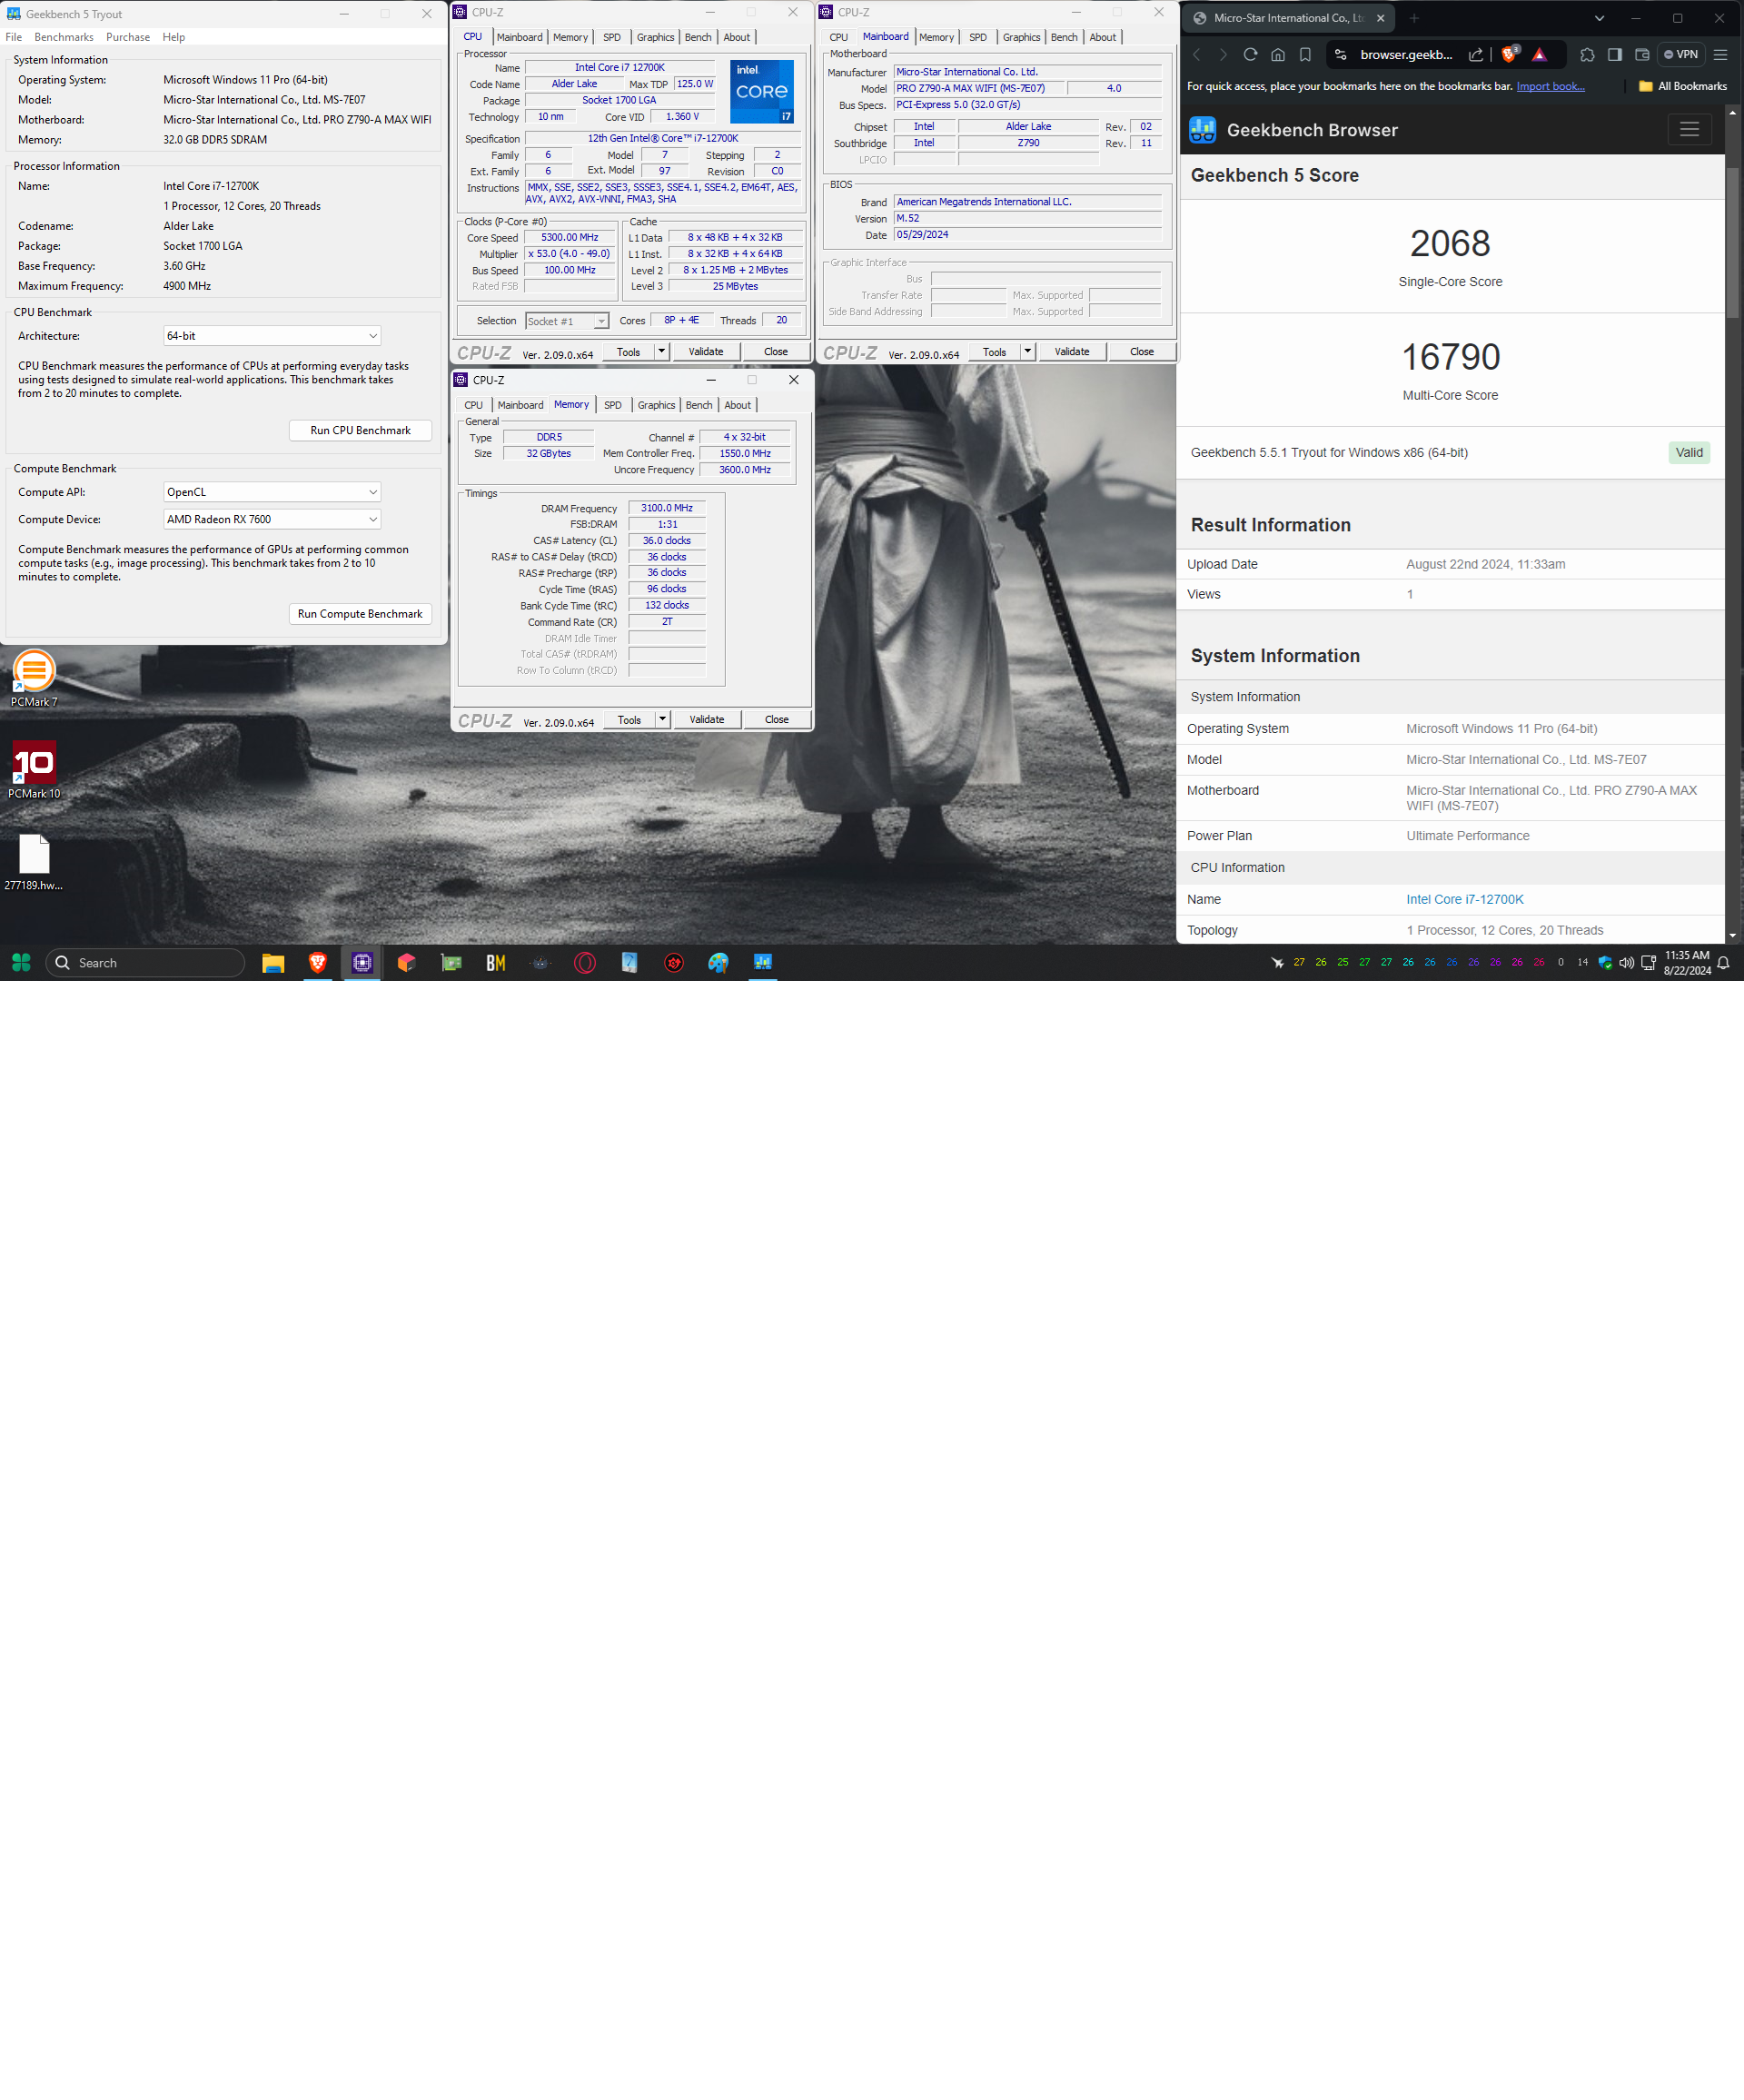
Task: Switch to Graphics tab in CPU-Z Memory window
Action: 656,405
